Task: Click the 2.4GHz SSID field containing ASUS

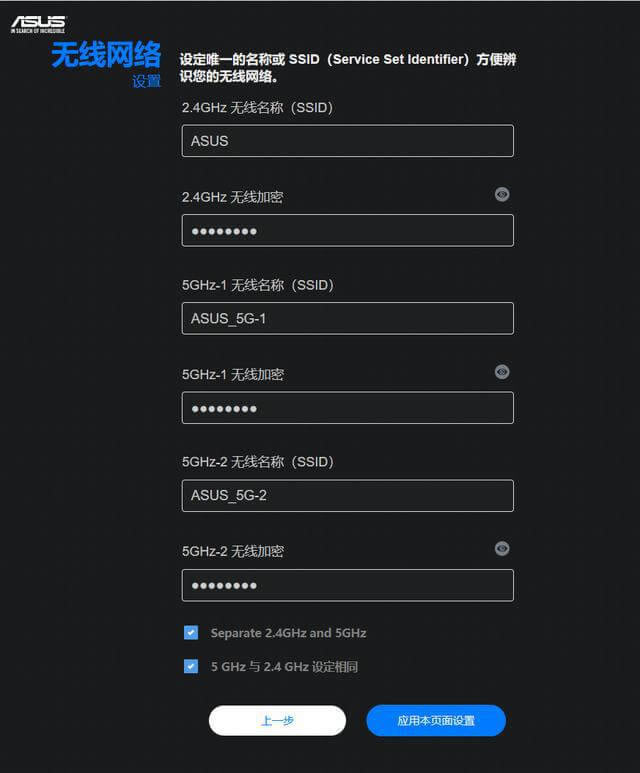Action: (347, 141)
